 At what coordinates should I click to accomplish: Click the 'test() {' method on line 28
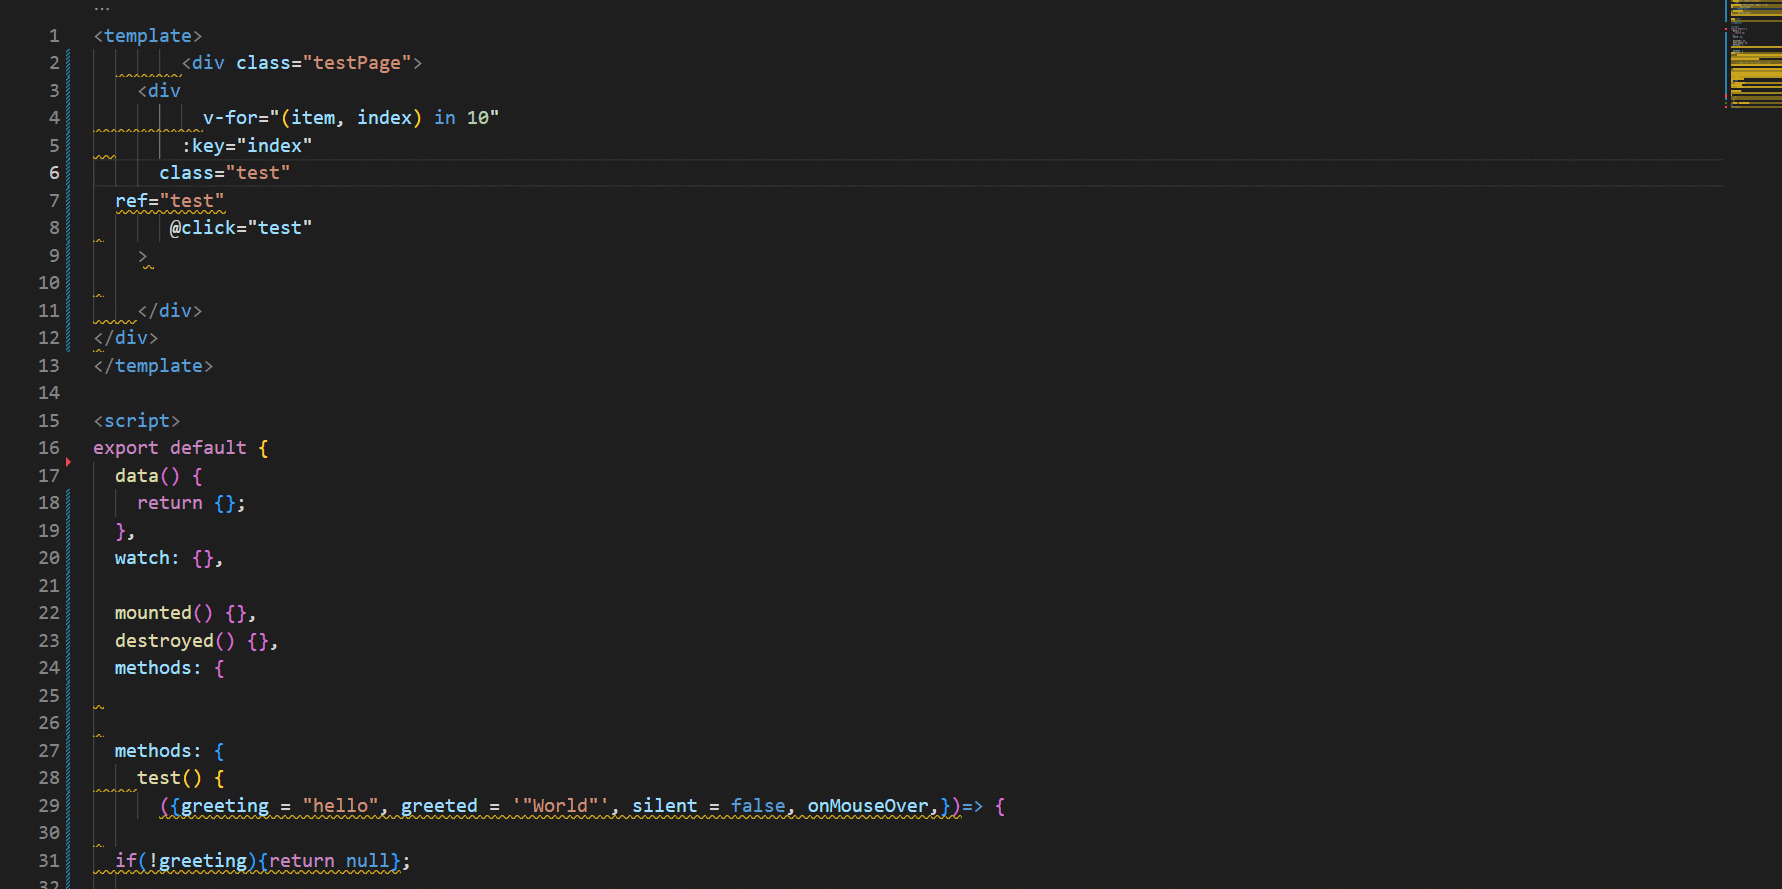(181, 778)
